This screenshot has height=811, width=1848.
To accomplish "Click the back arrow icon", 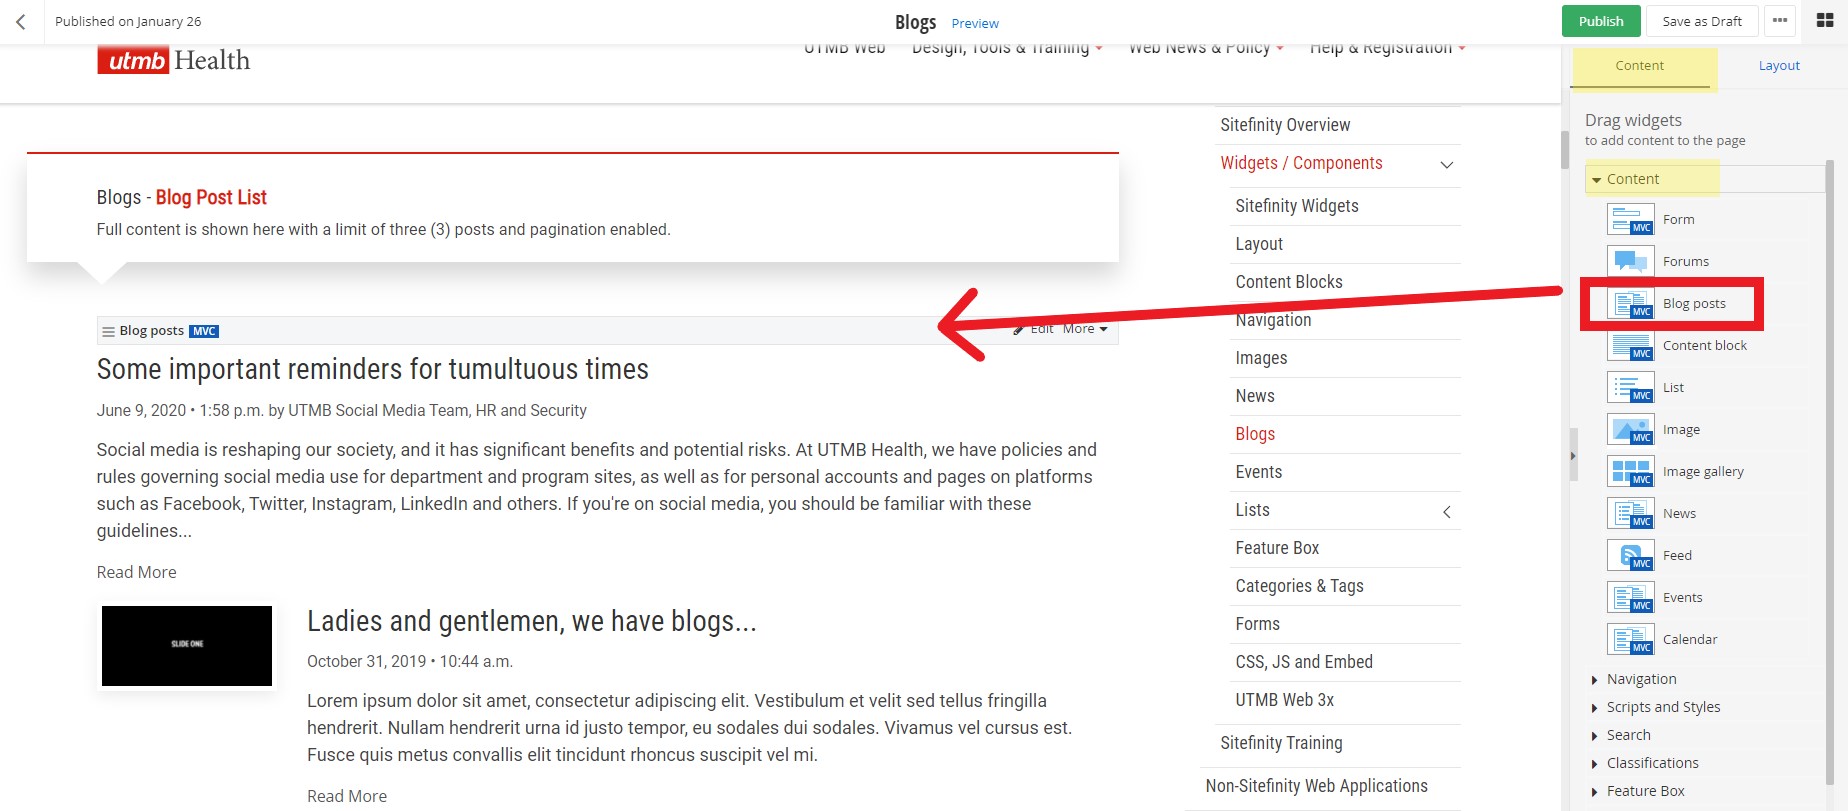I will coord(21,21).
